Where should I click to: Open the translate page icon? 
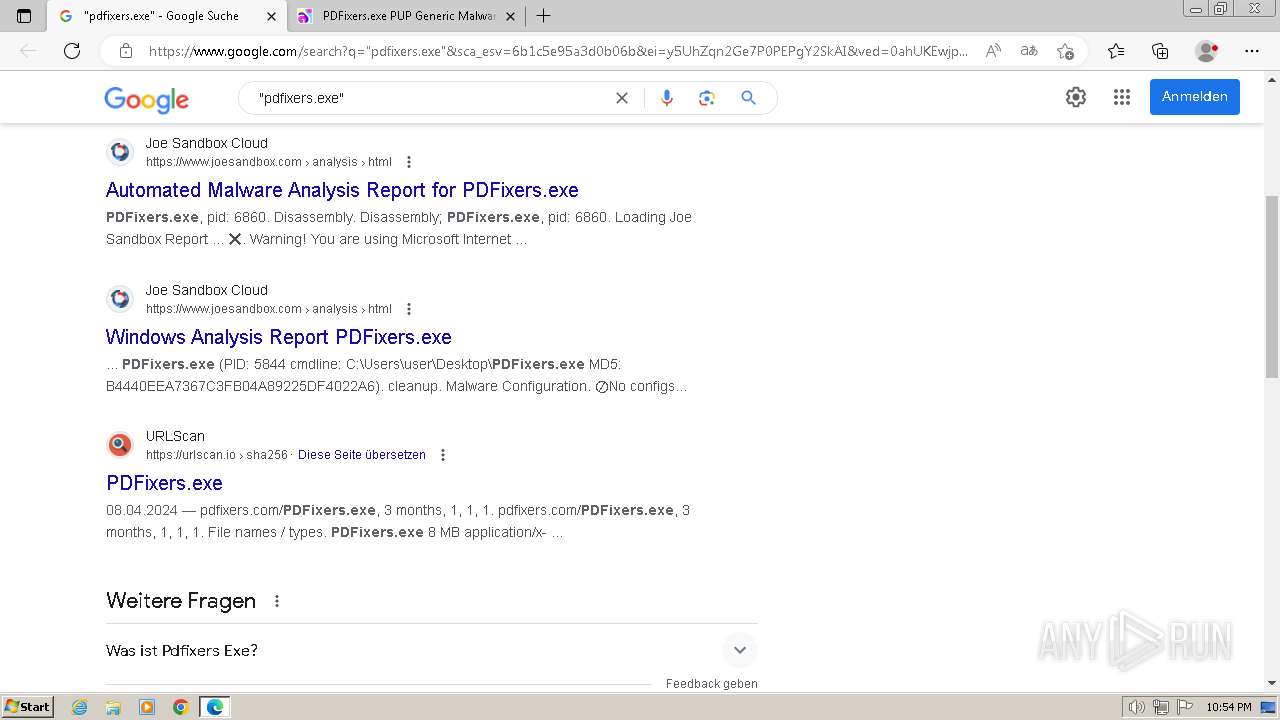pos(1029,51)
